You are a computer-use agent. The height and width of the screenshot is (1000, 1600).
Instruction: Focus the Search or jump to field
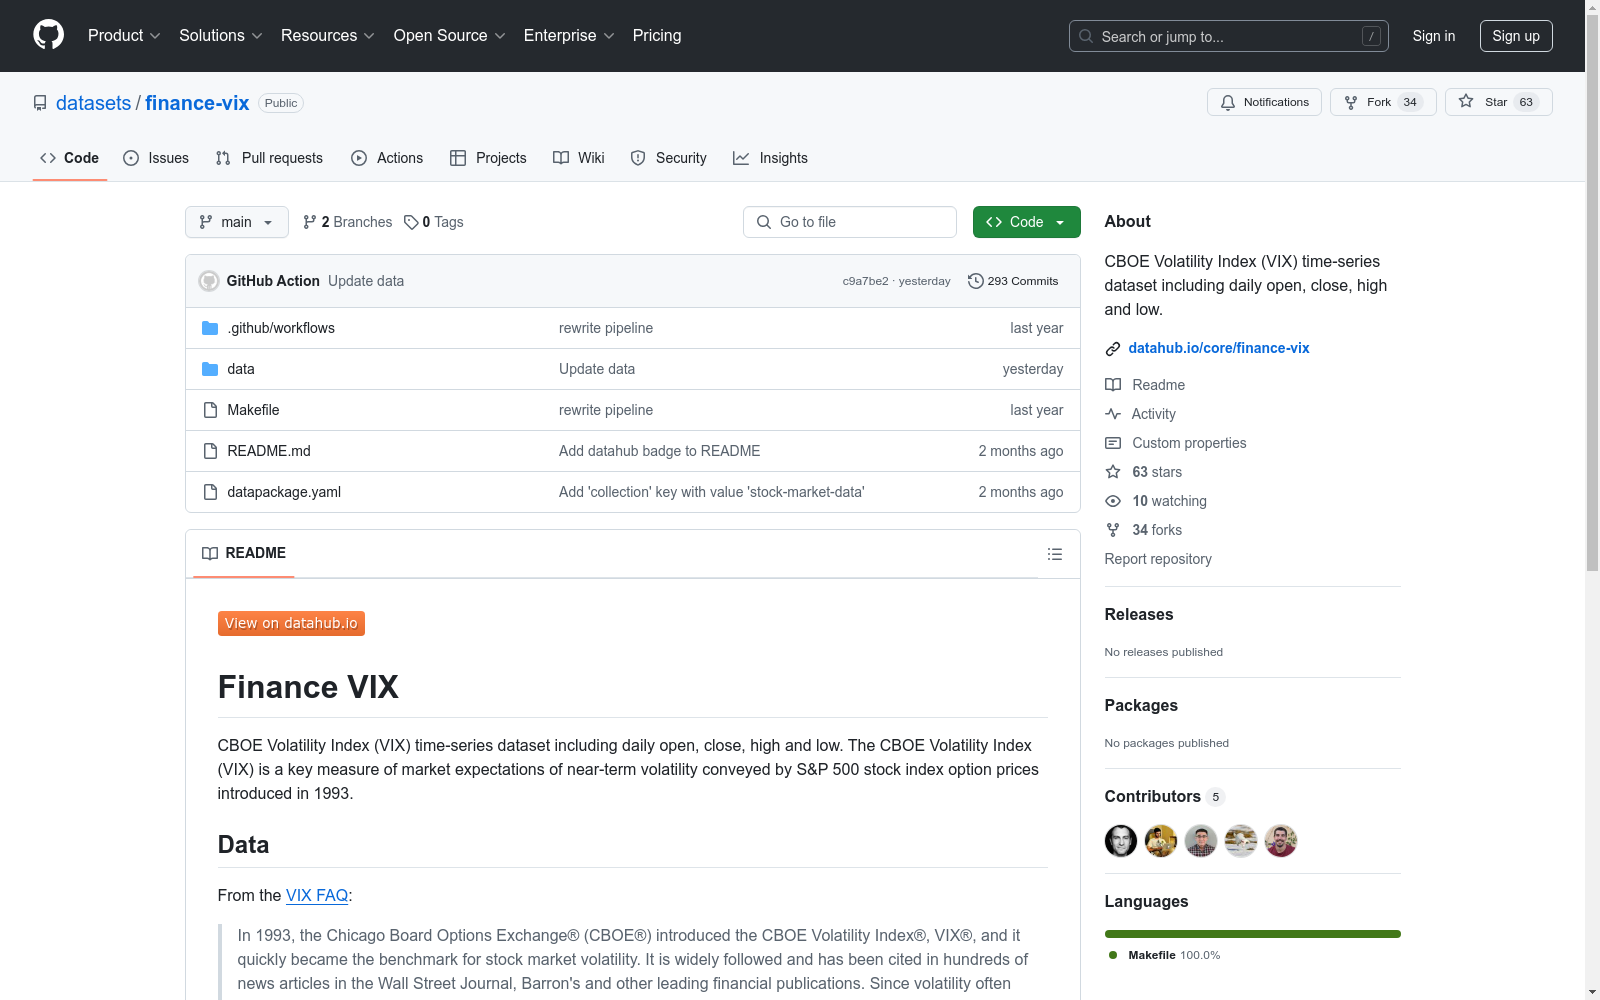(x=1228, y=36)
